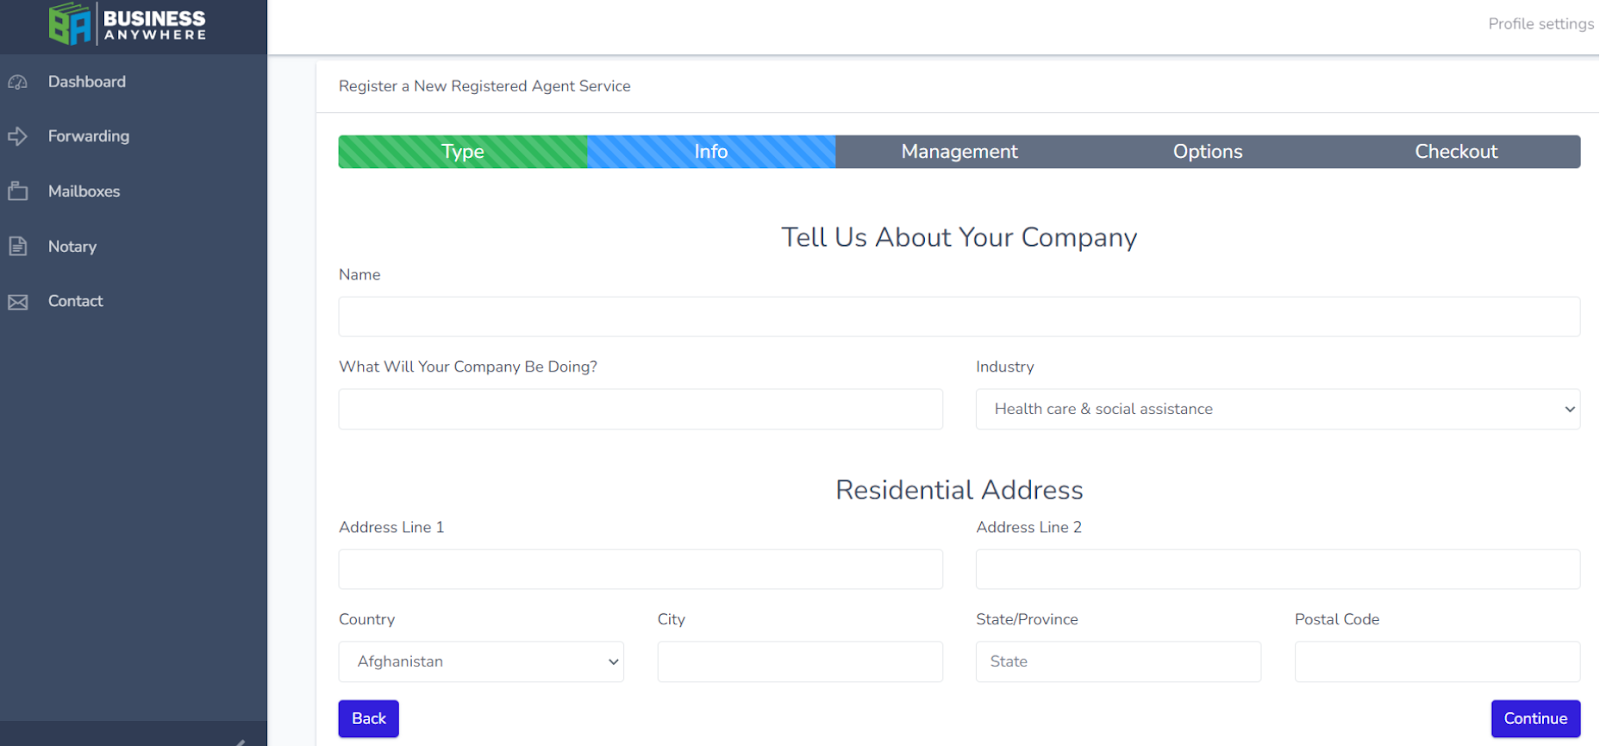Click the Address Line 1 label

391,527
